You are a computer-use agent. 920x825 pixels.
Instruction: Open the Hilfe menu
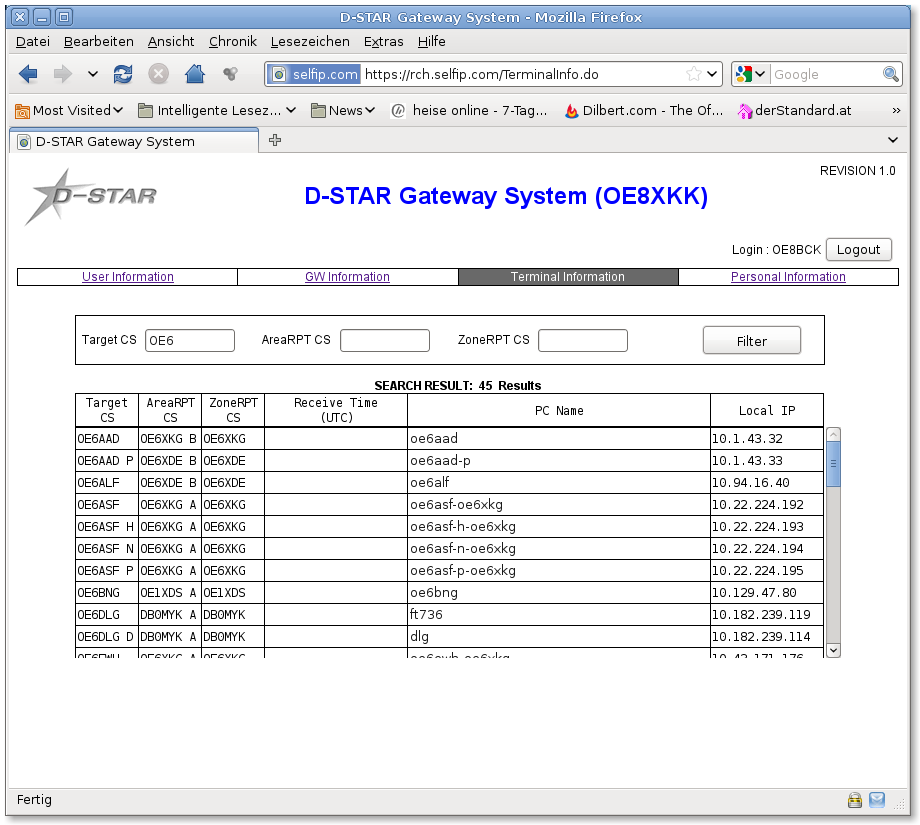(x=432, y=42)
